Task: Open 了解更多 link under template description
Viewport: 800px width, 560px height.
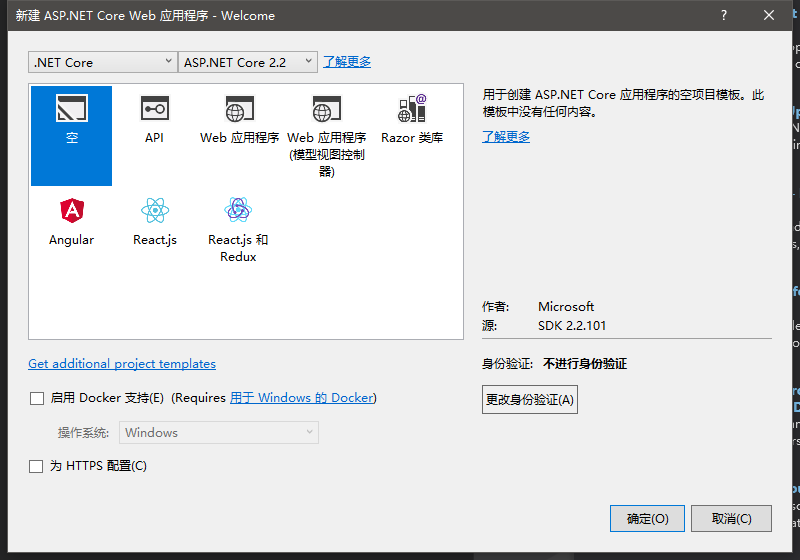Action: pyautogui.click(x=506, y=137)
